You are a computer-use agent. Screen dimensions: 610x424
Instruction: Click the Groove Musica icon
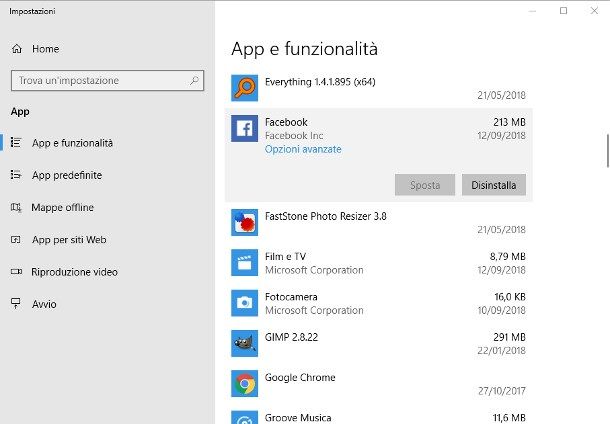point(244,417)
